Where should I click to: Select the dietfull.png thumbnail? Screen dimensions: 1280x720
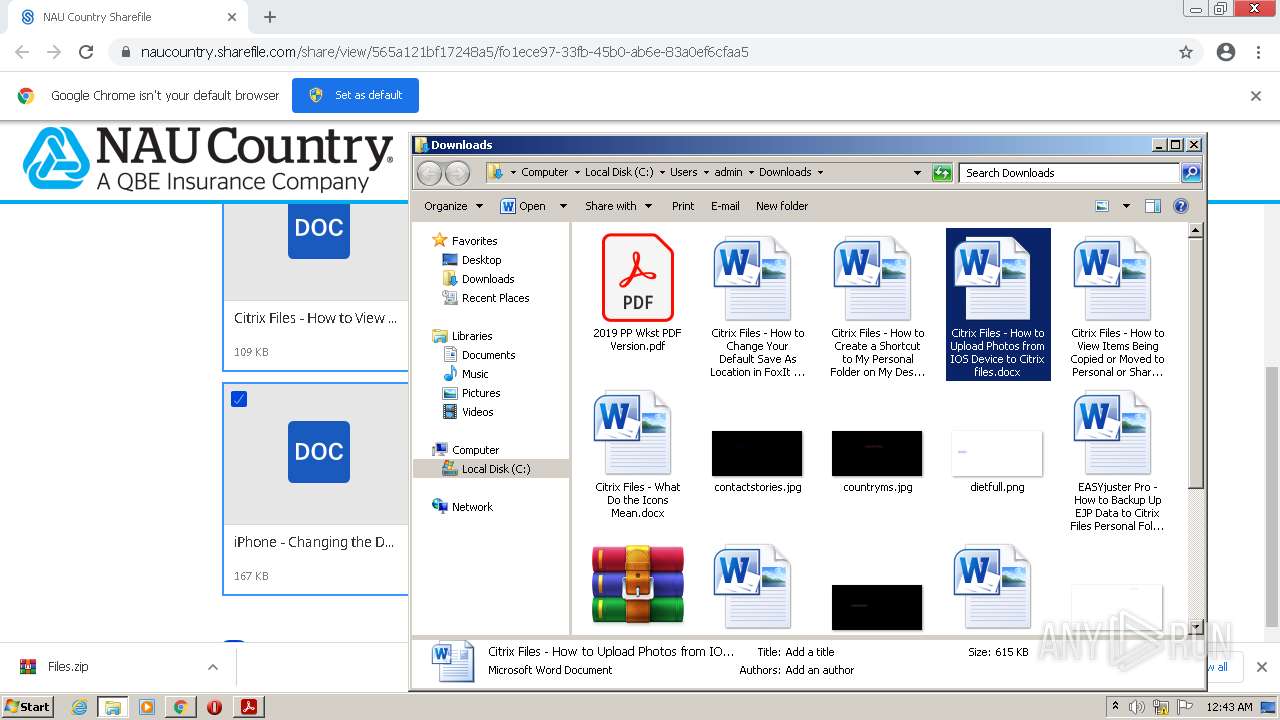pyautogui.click(x=997, y=453)
